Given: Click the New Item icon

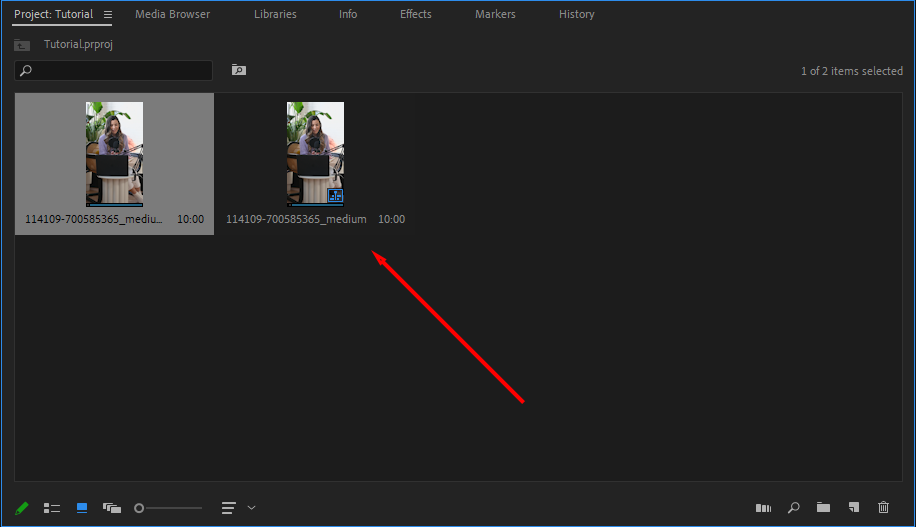Looking at the screenshot, I should (853, 507).
